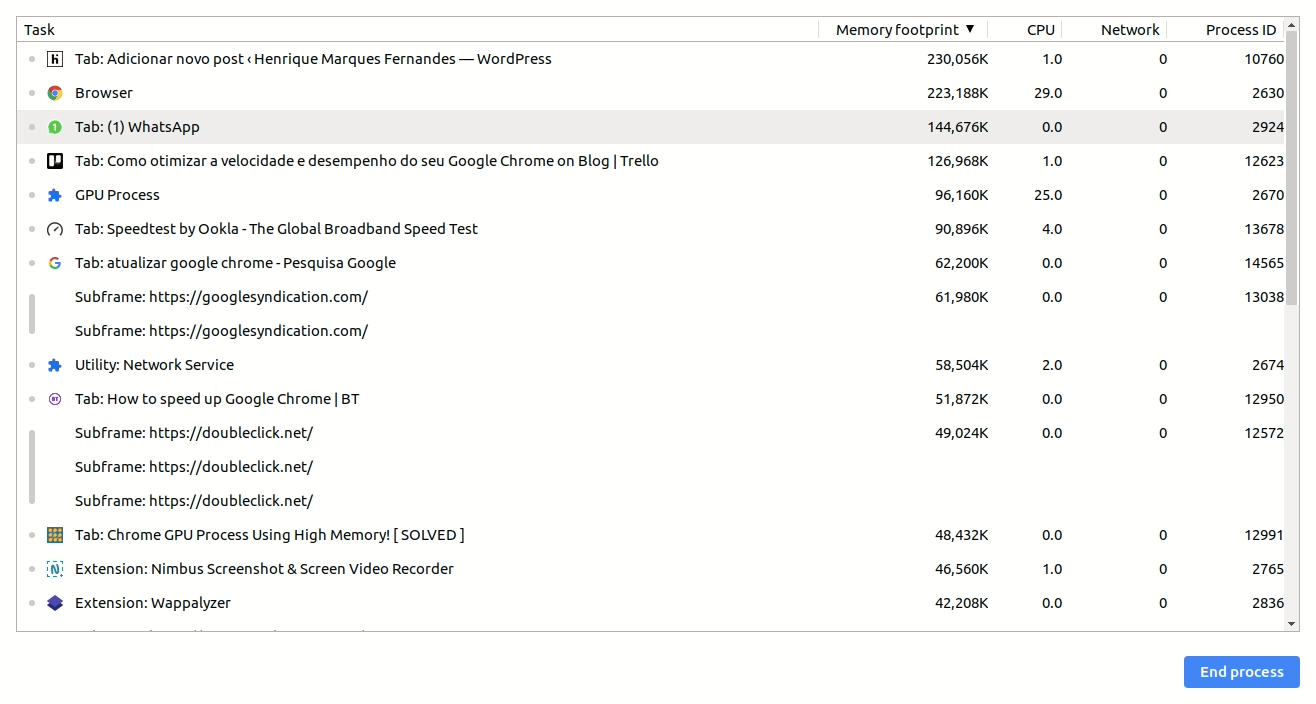Select first googlesyndication.com subframe row
Screen dimensions: 1316x704
pos(651,297)
